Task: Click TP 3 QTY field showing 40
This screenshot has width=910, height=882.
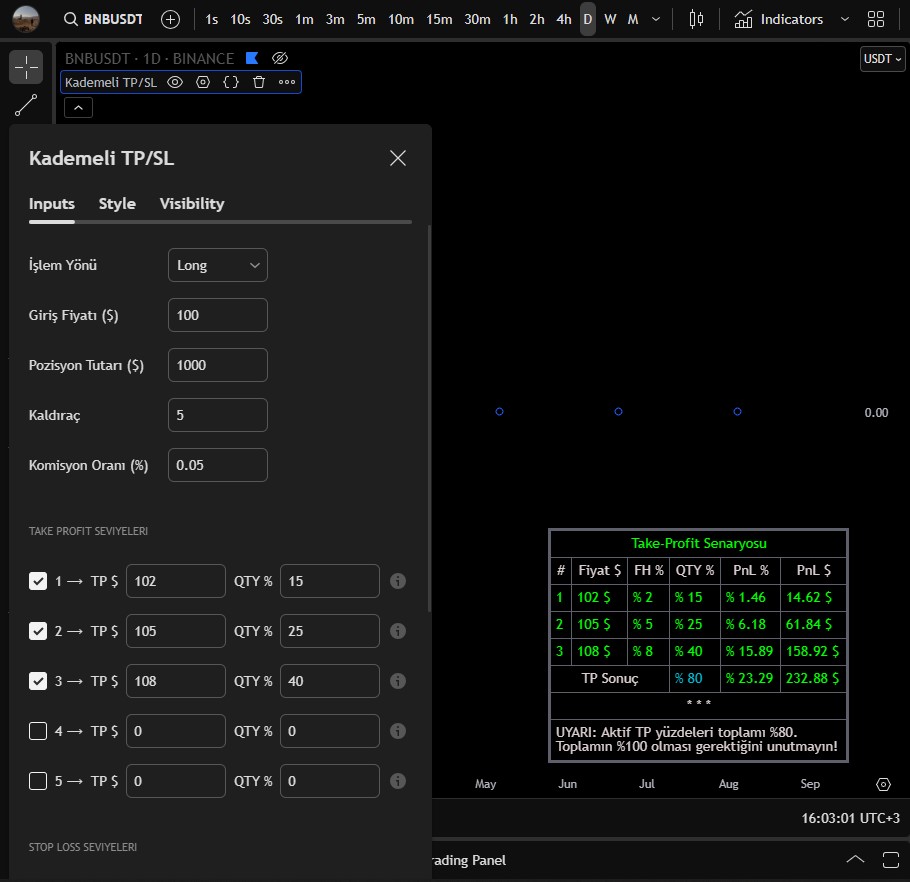Action: point(330,681)
